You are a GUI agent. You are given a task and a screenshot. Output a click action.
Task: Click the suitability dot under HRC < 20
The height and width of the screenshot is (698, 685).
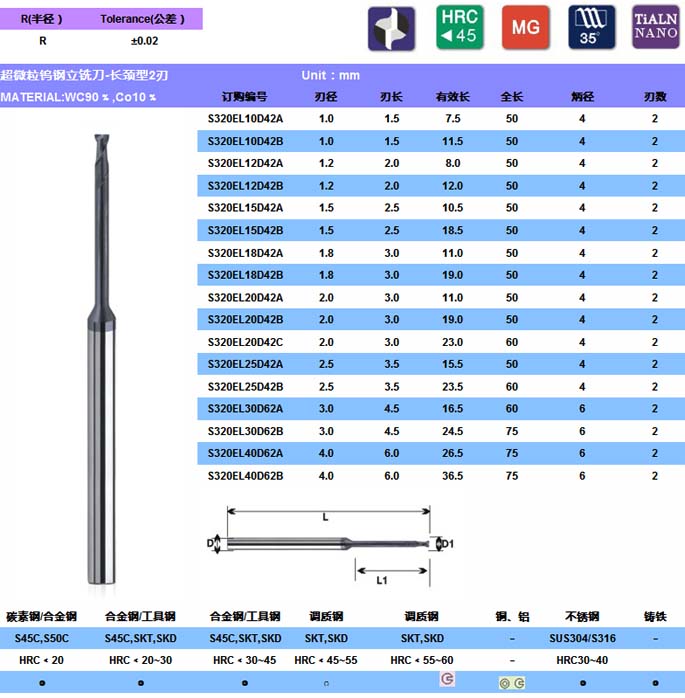pyautogui.click(x=42, y=682)
